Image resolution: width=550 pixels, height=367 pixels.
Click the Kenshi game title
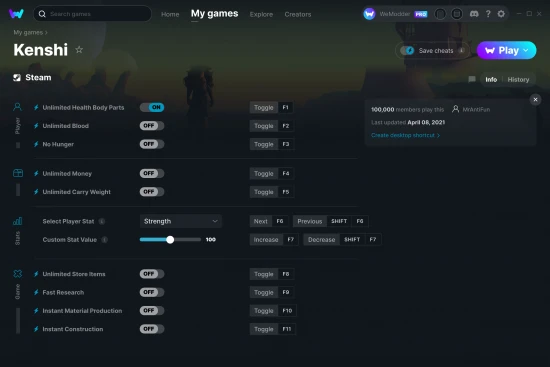click(41, 50)
